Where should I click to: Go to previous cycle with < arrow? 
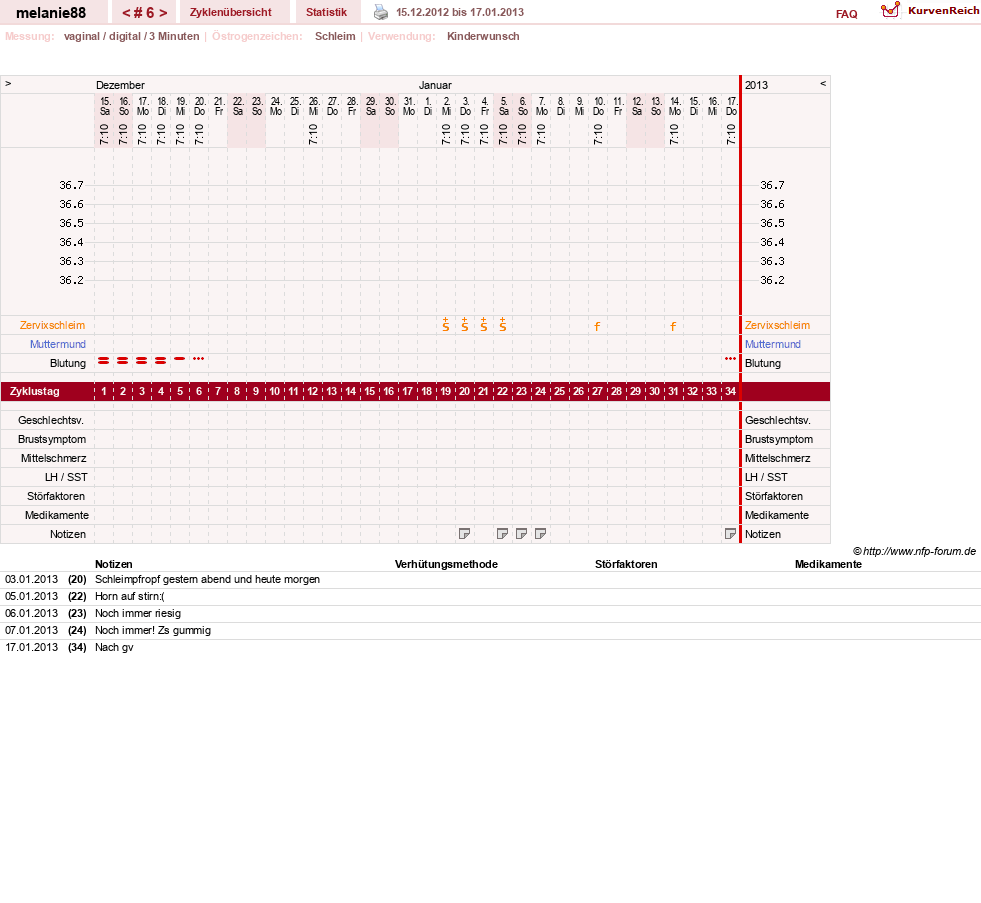coord(126,13)
